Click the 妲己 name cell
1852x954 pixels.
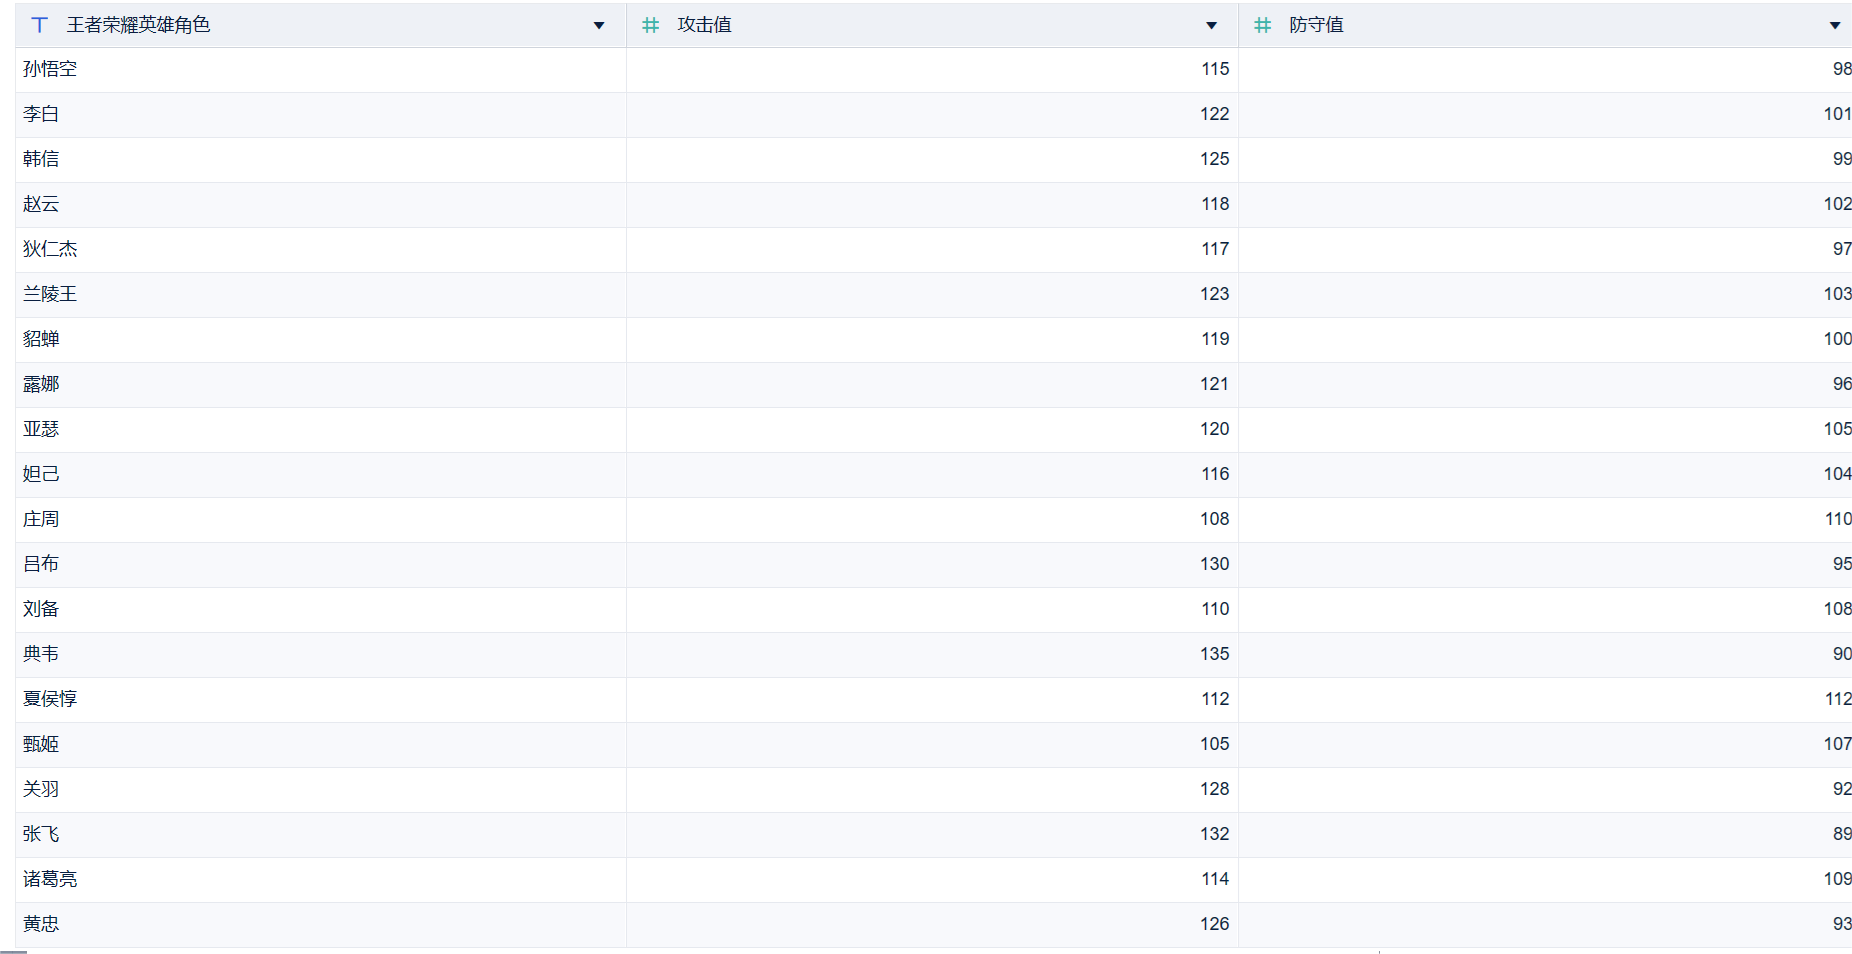coord(321,474)
